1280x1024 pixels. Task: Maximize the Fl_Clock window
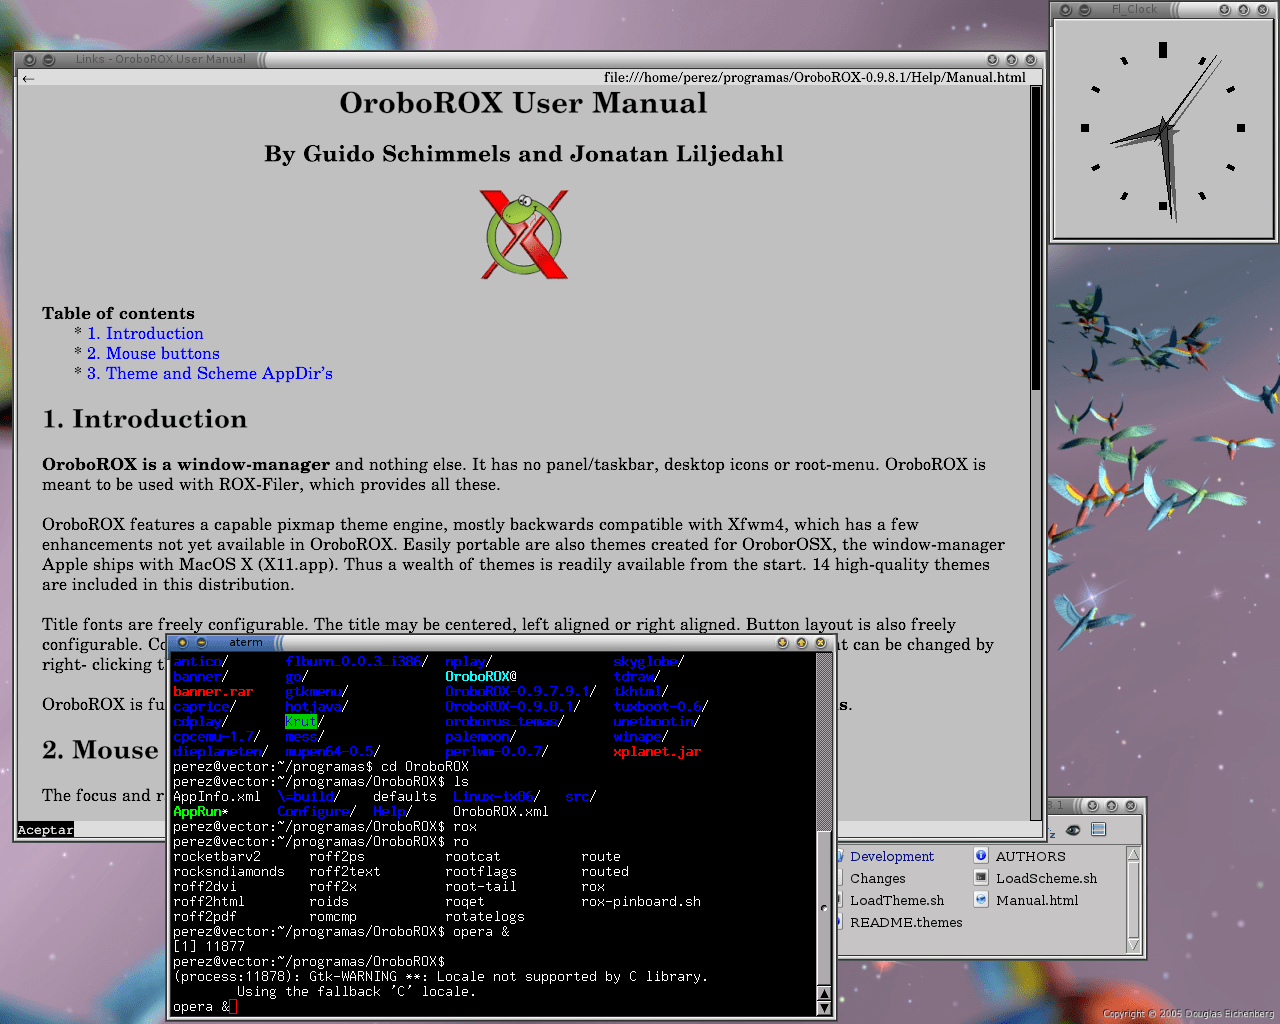(x=1243, y=10)
